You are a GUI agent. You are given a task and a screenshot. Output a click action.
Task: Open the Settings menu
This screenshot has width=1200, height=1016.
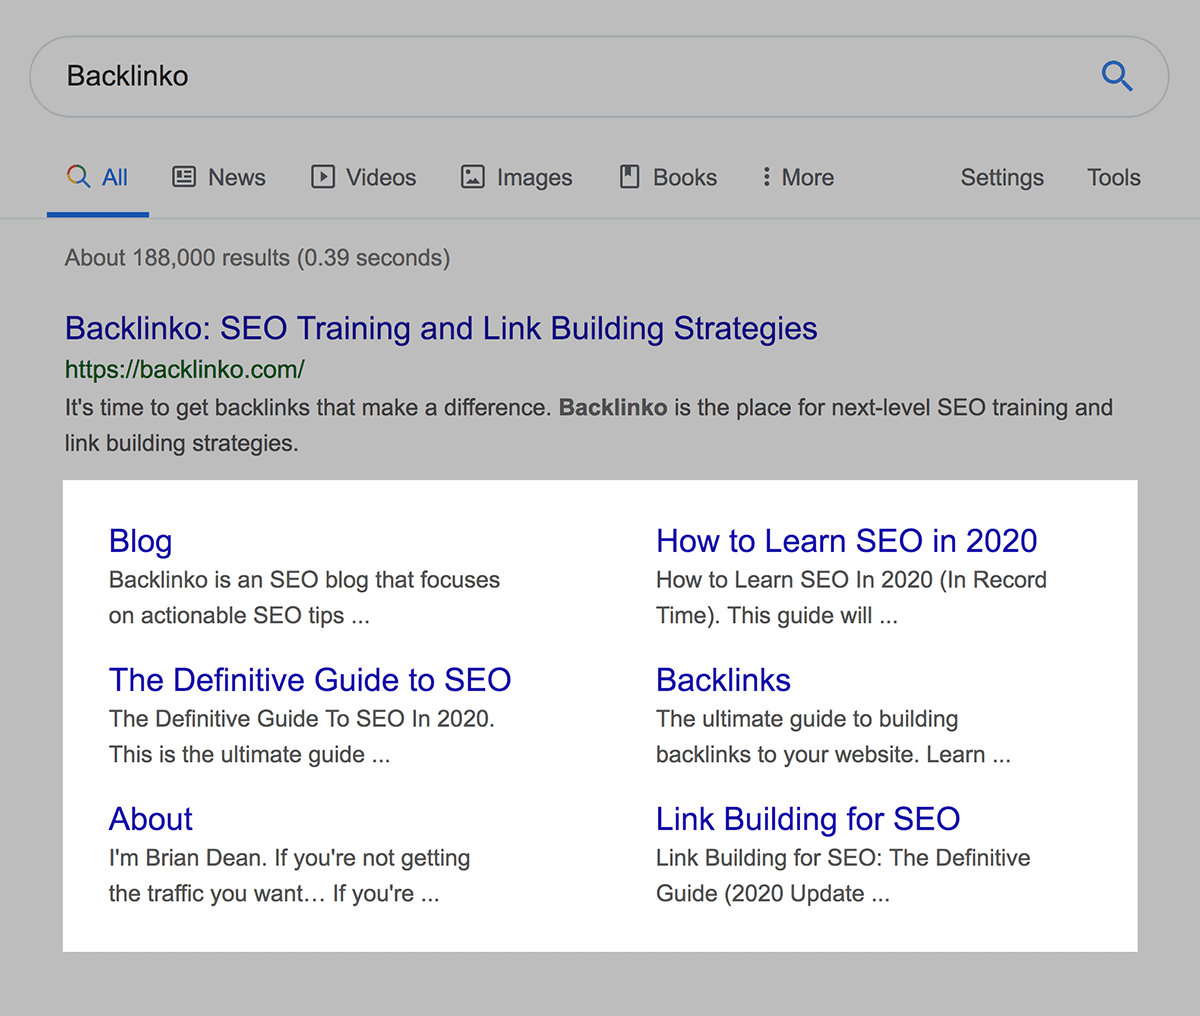click(1002, 178)
